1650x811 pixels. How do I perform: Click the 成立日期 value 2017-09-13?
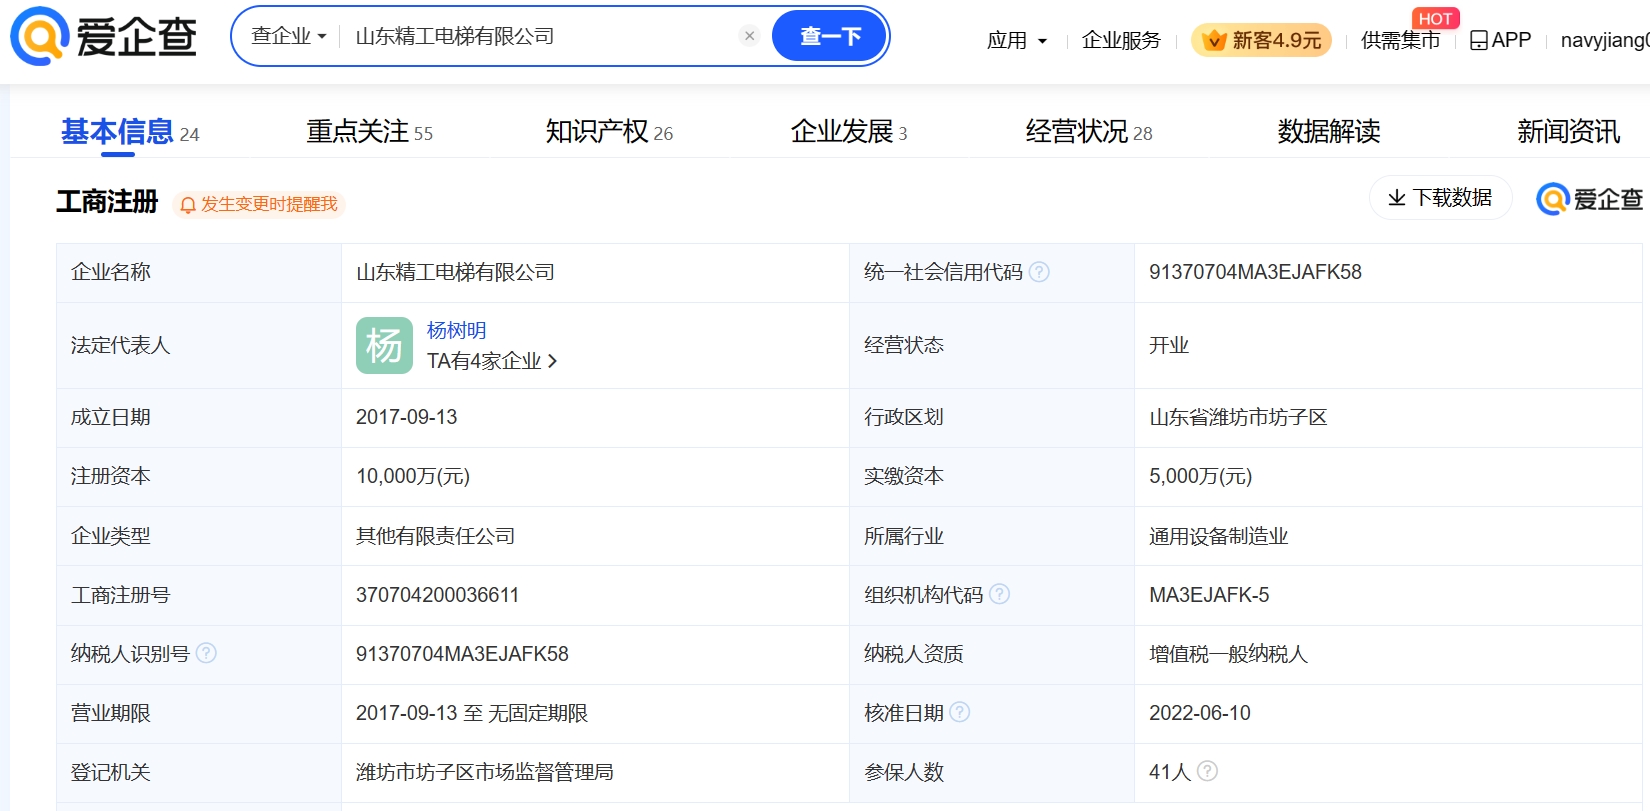pos(406,417)
